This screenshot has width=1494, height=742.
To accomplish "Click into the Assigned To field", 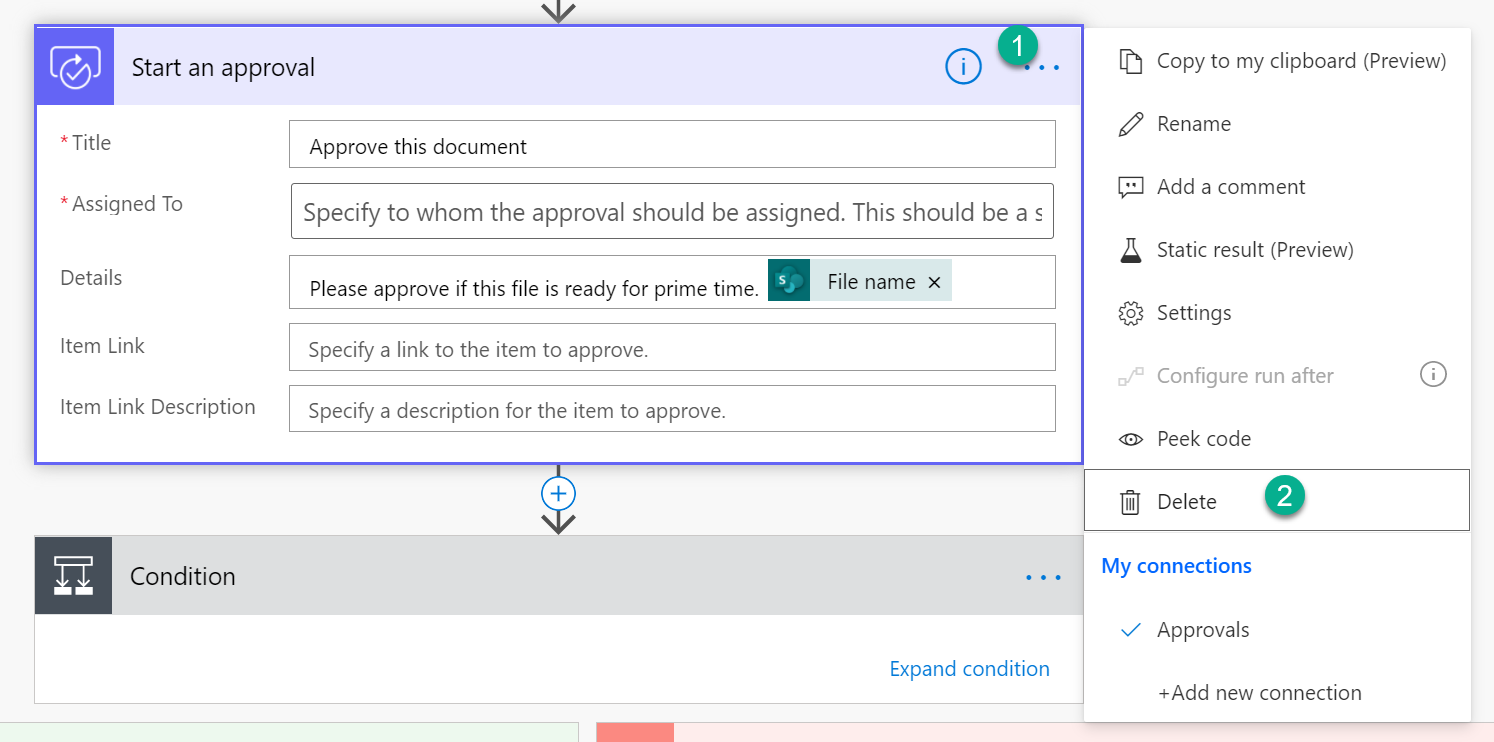I will click(672, 211).
